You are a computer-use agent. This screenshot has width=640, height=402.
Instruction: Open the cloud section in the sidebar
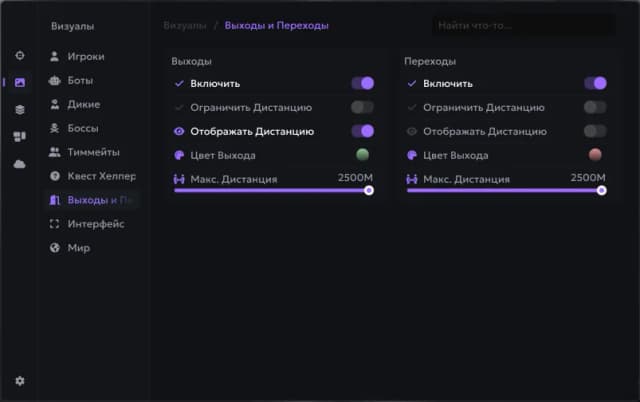click(20, 164)
